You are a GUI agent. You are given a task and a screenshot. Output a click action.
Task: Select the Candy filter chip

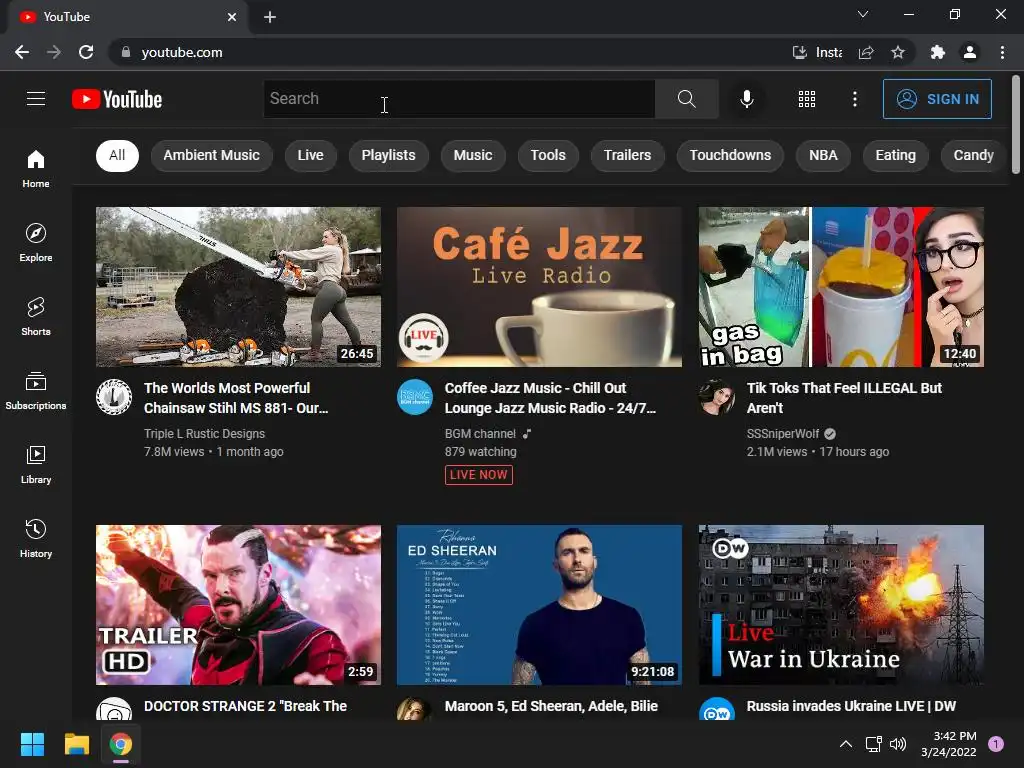pos(973,155)
